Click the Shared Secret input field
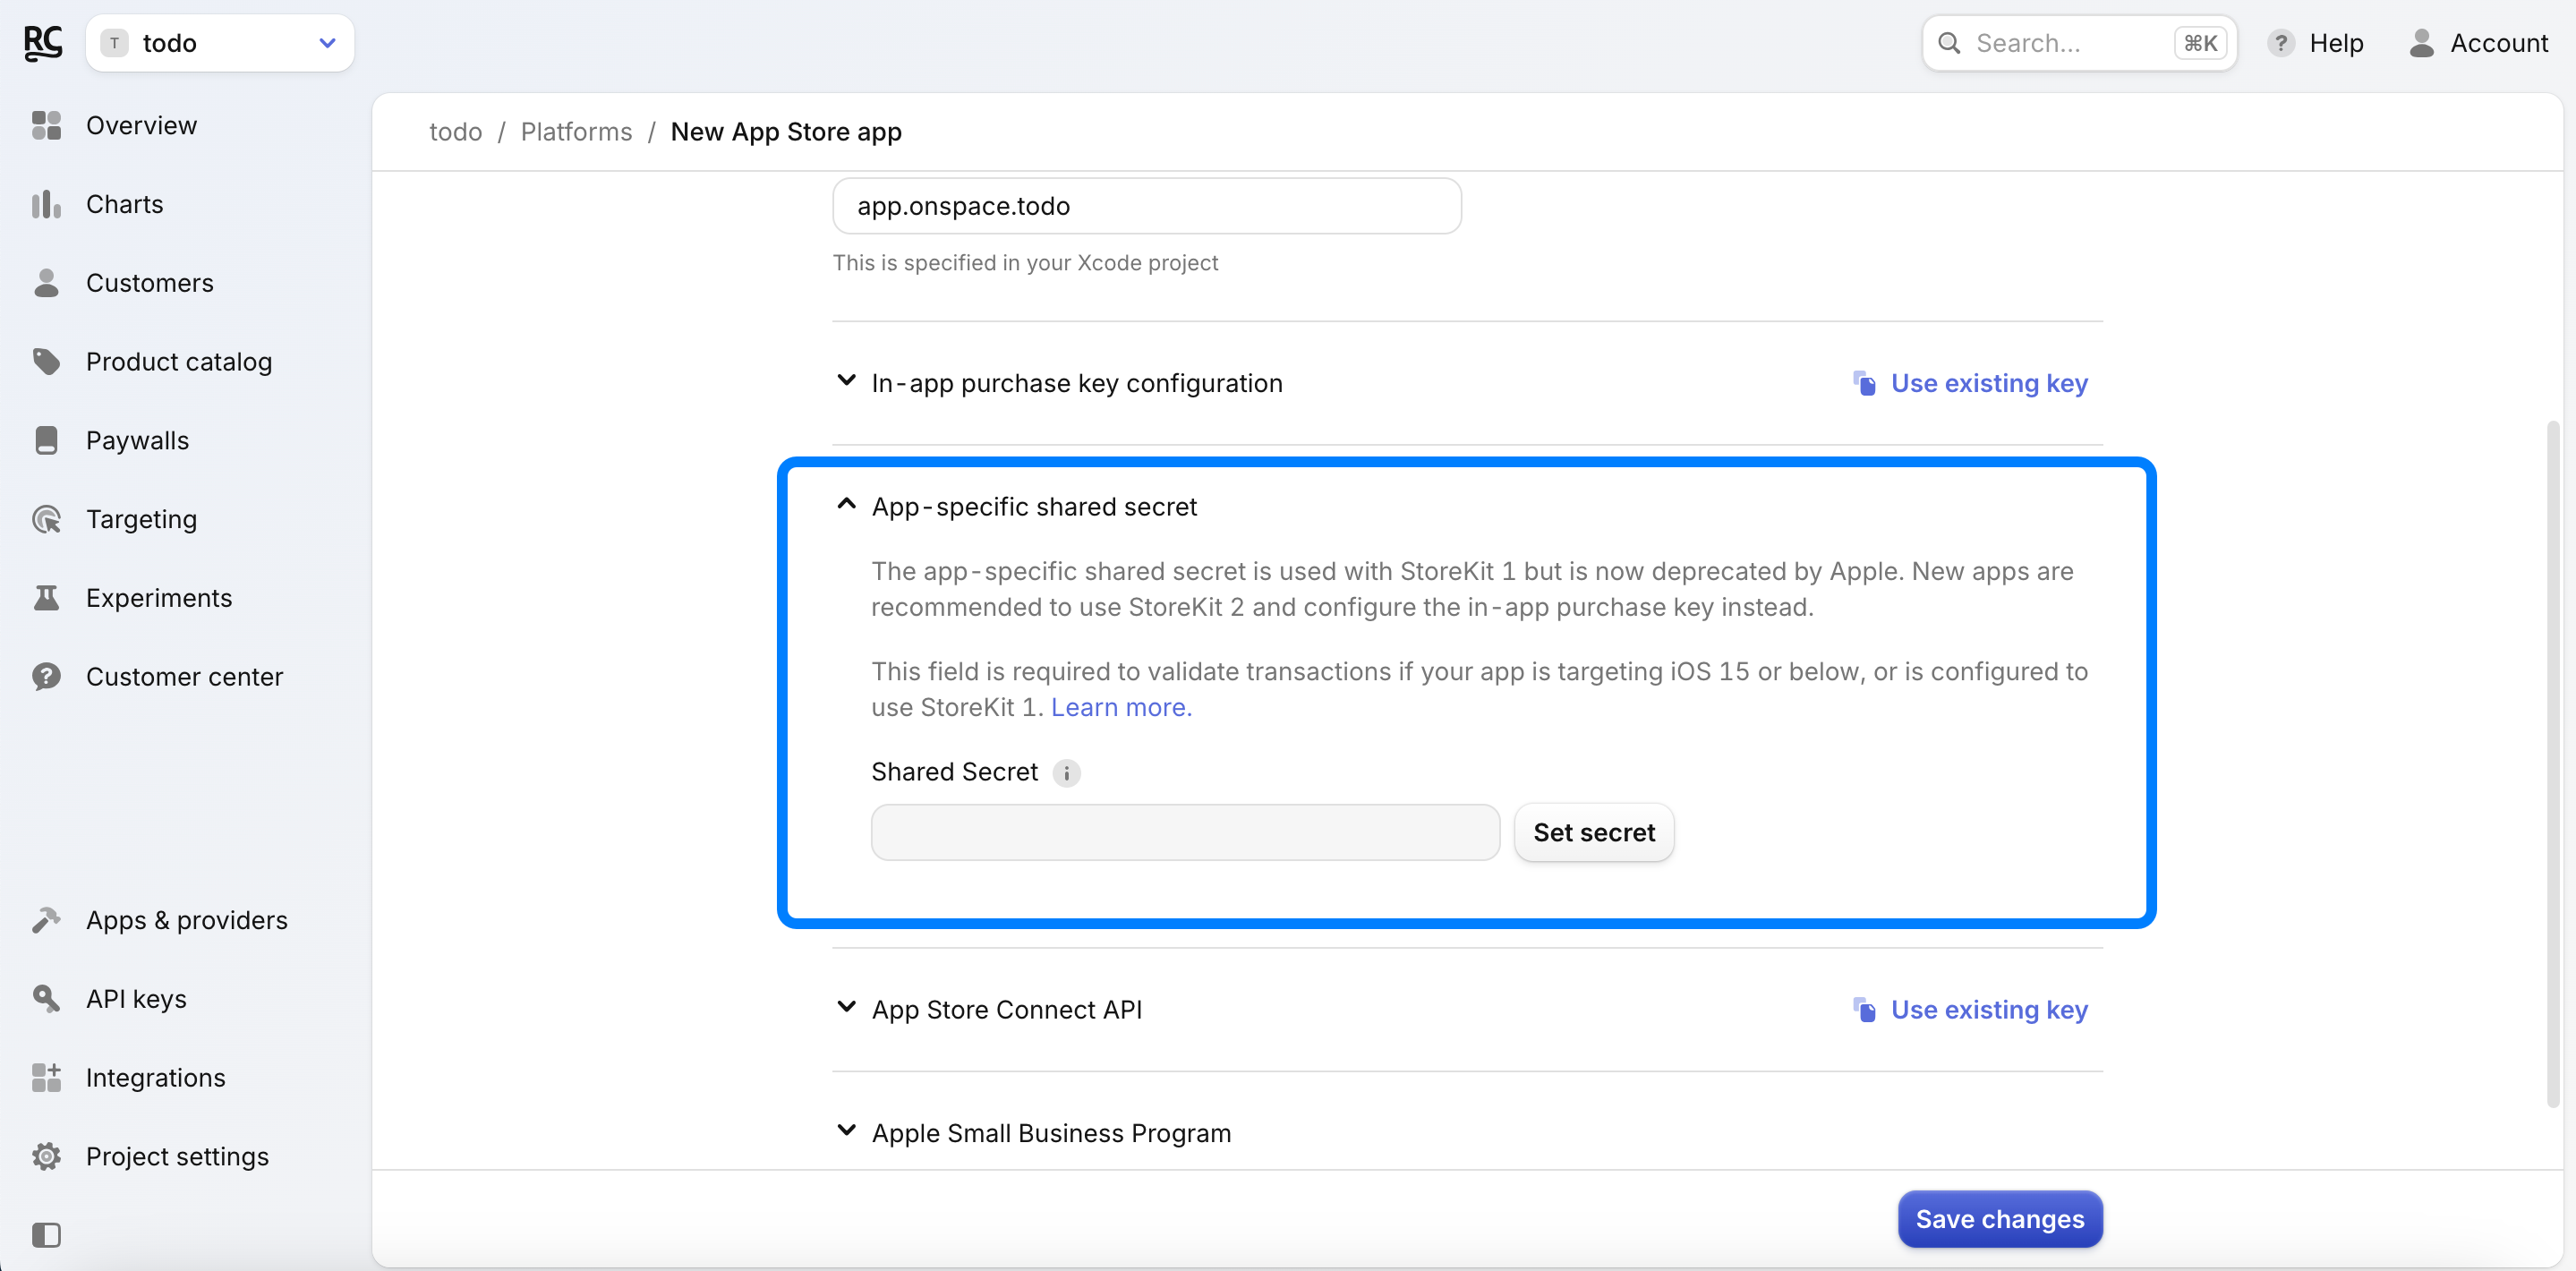The width and height of the screenshot is (2576, 1271). pyautogui.click(x=1184, y=832)
